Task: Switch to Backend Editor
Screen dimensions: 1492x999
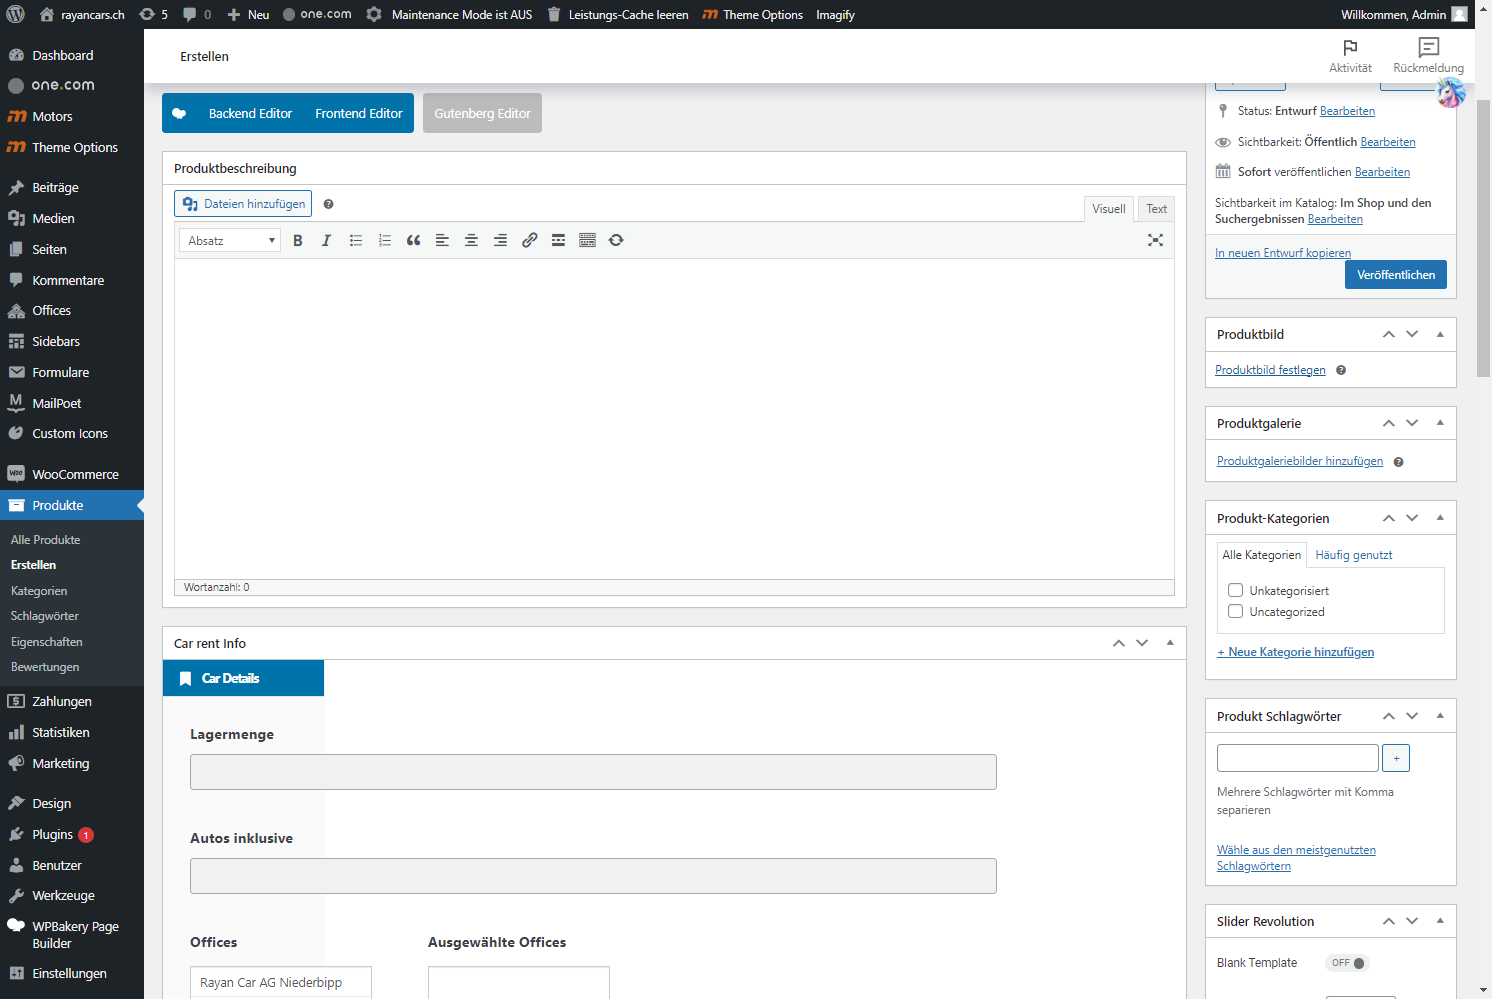Action: click(x=250, y=113)
